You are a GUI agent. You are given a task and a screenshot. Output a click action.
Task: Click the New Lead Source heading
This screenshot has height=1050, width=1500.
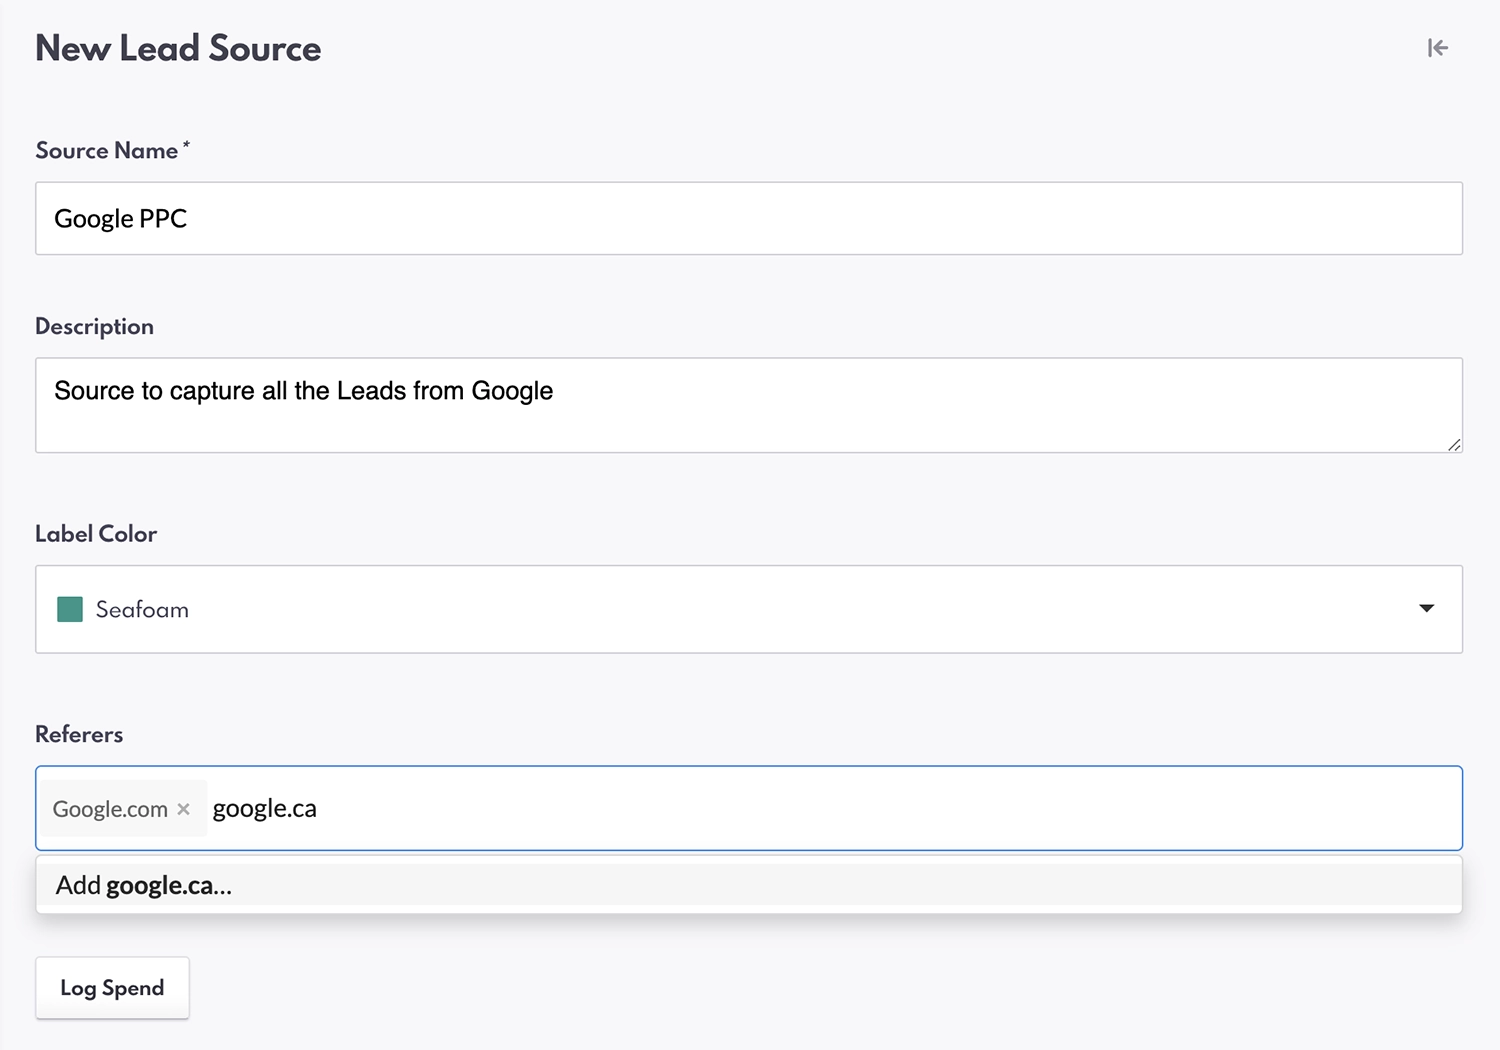pos(178,47)
